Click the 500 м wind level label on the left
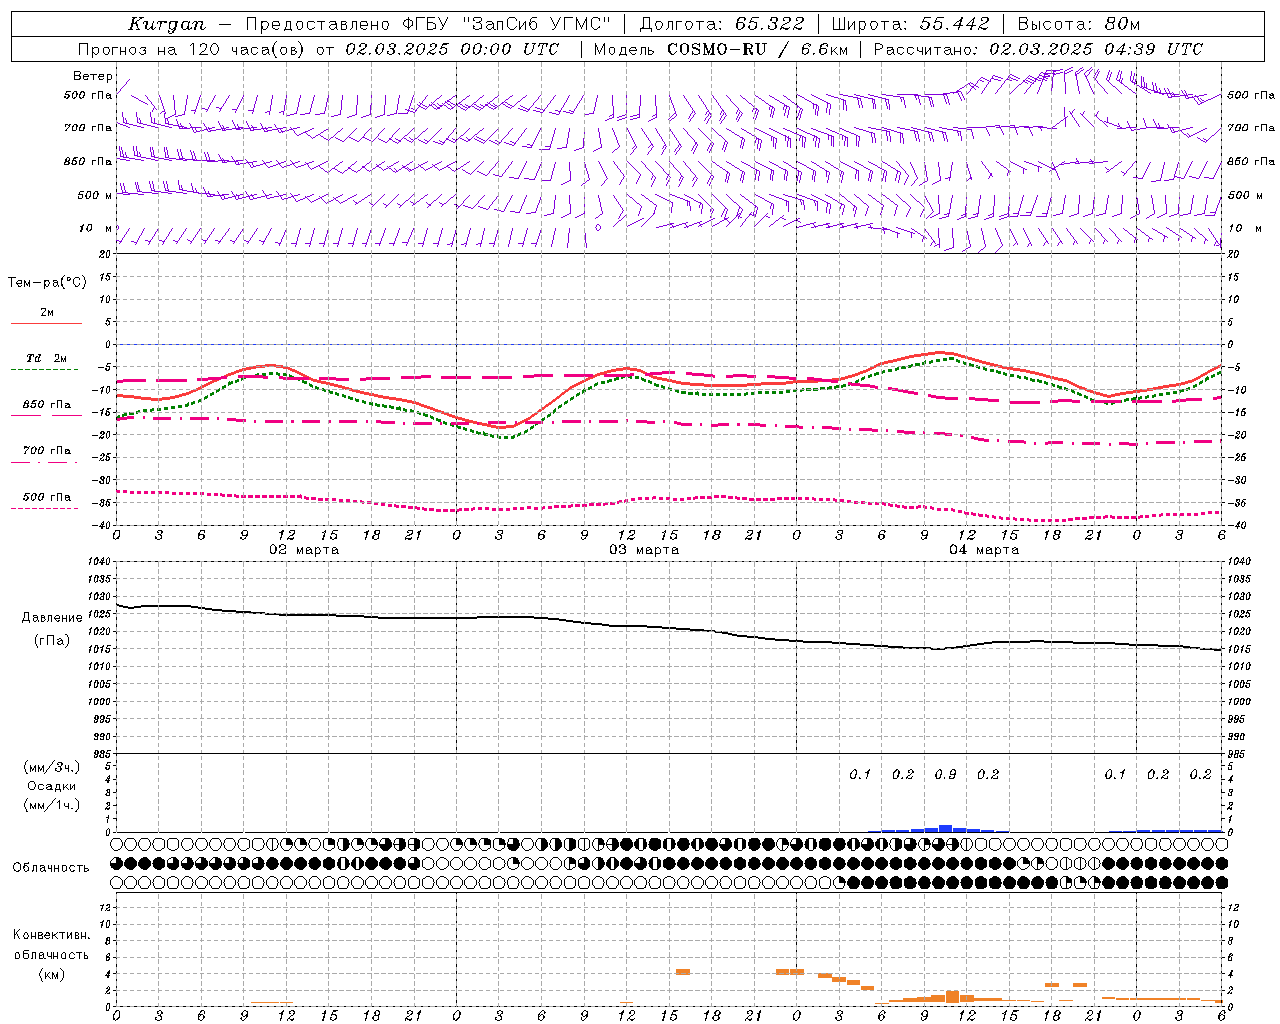1280x1024 pixels. [95, 195]
